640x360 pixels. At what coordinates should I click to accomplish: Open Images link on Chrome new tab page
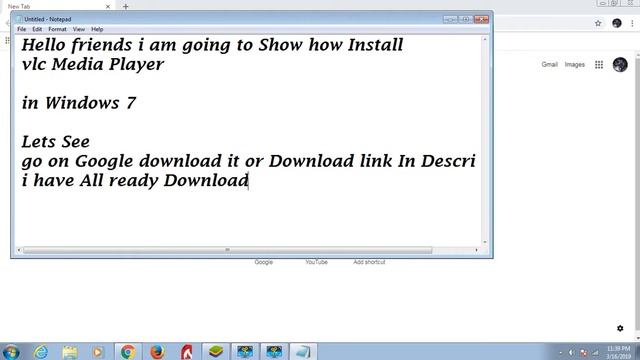point(575,64)
